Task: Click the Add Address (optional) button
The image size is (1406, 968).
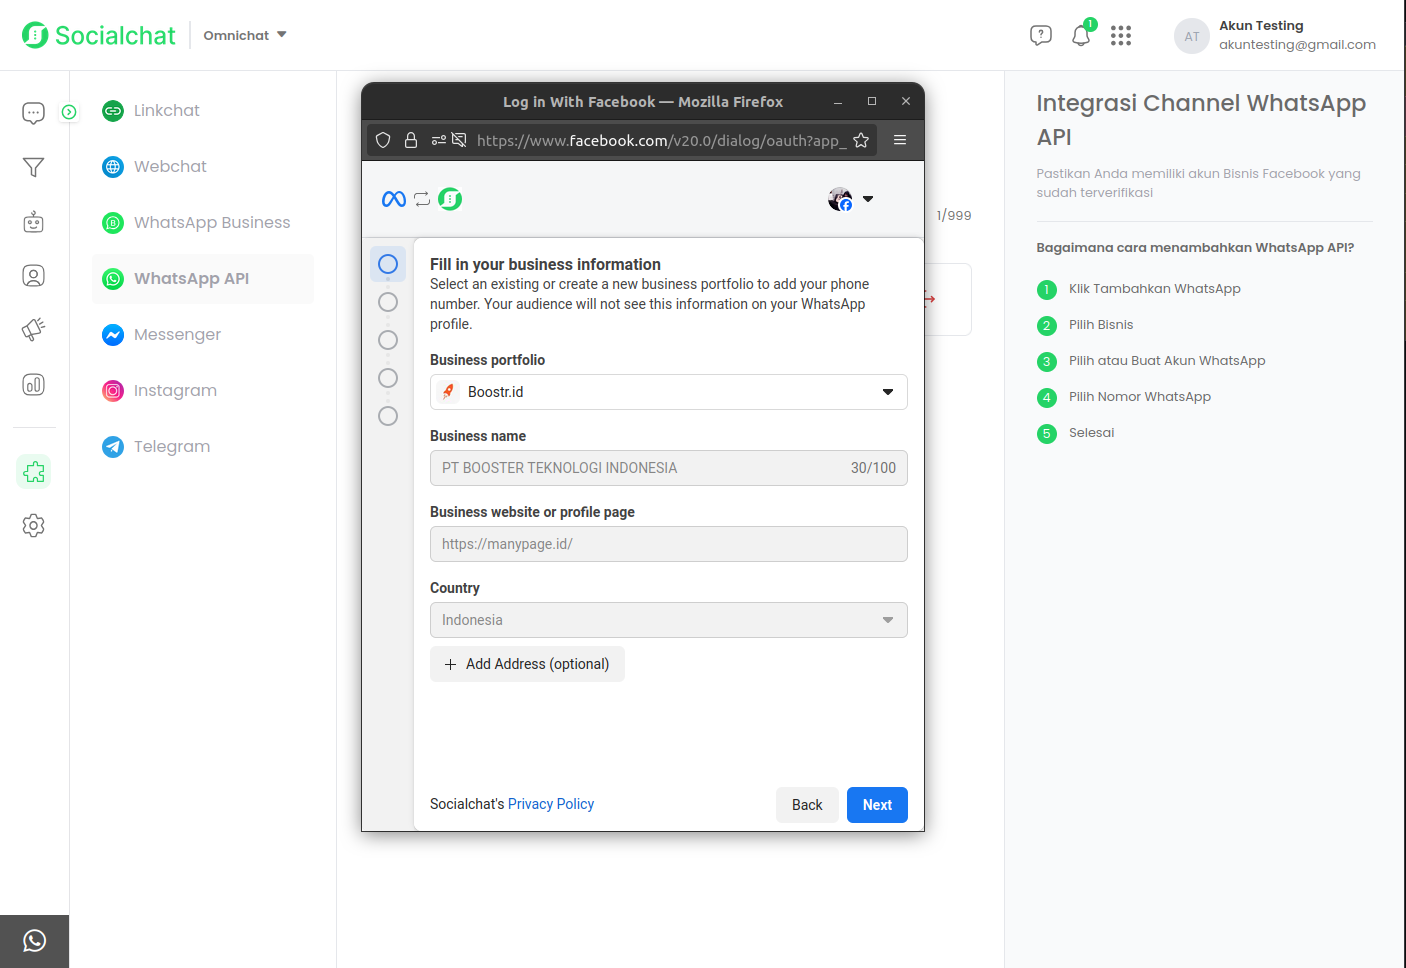Action: [527, 664]
